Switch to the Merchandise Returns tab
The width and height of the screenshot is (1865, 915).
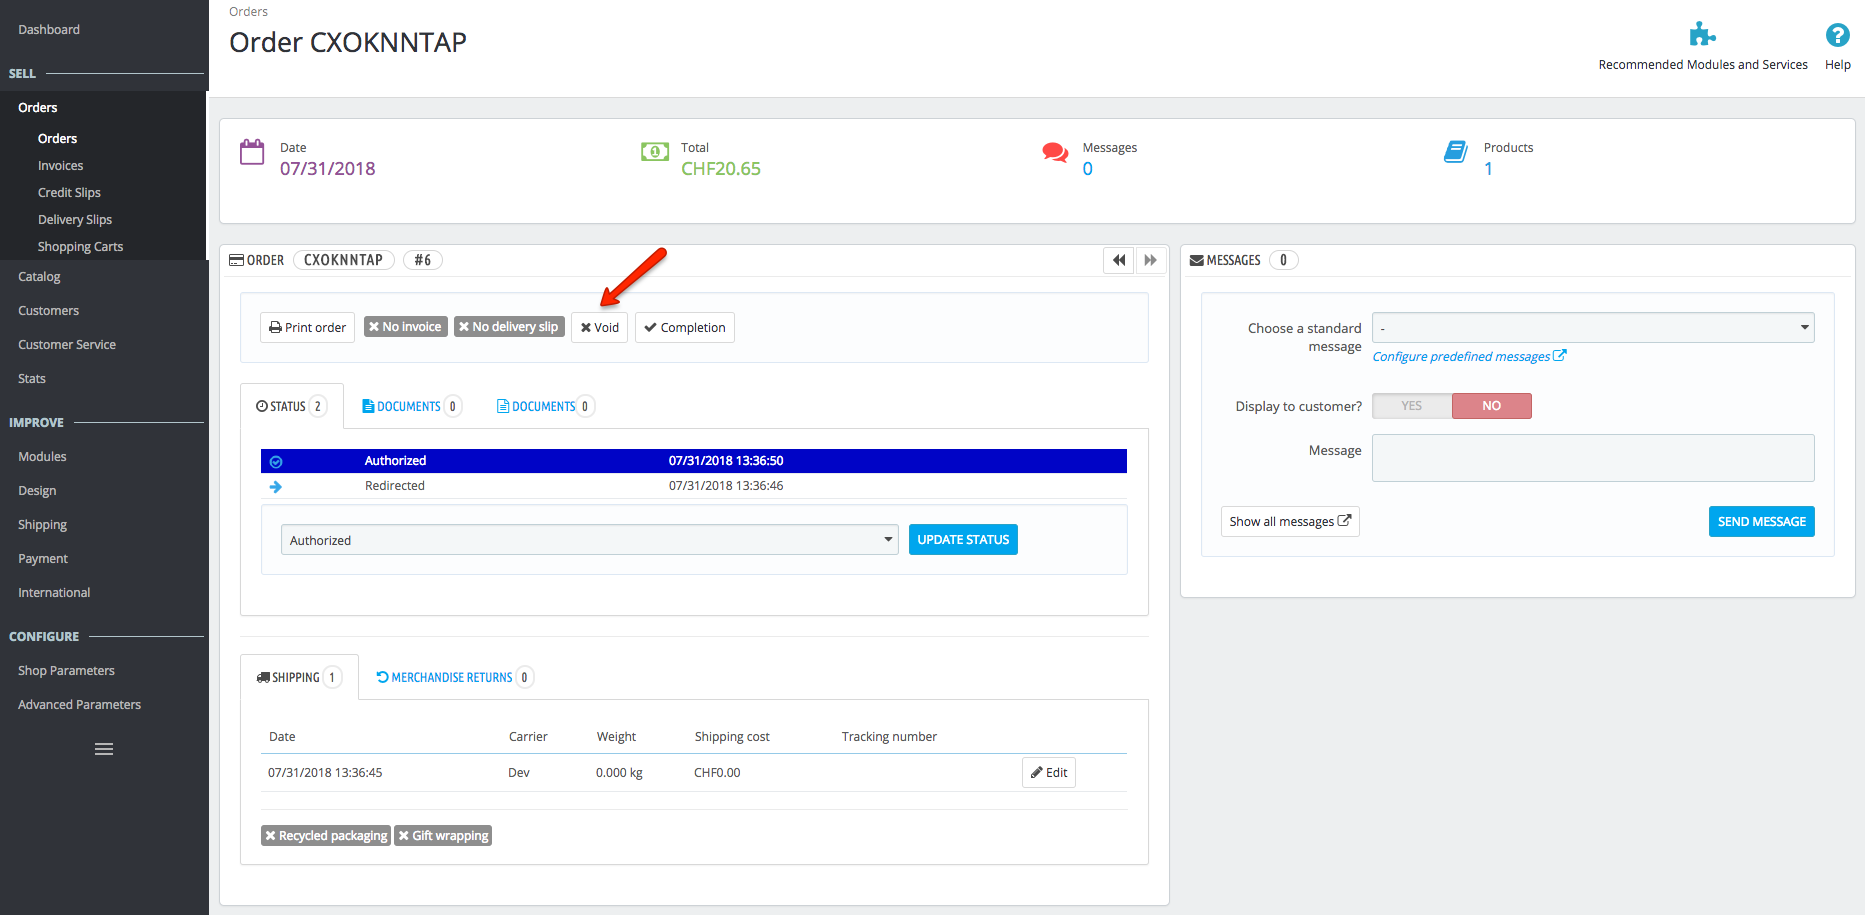[x=452, y=677]
